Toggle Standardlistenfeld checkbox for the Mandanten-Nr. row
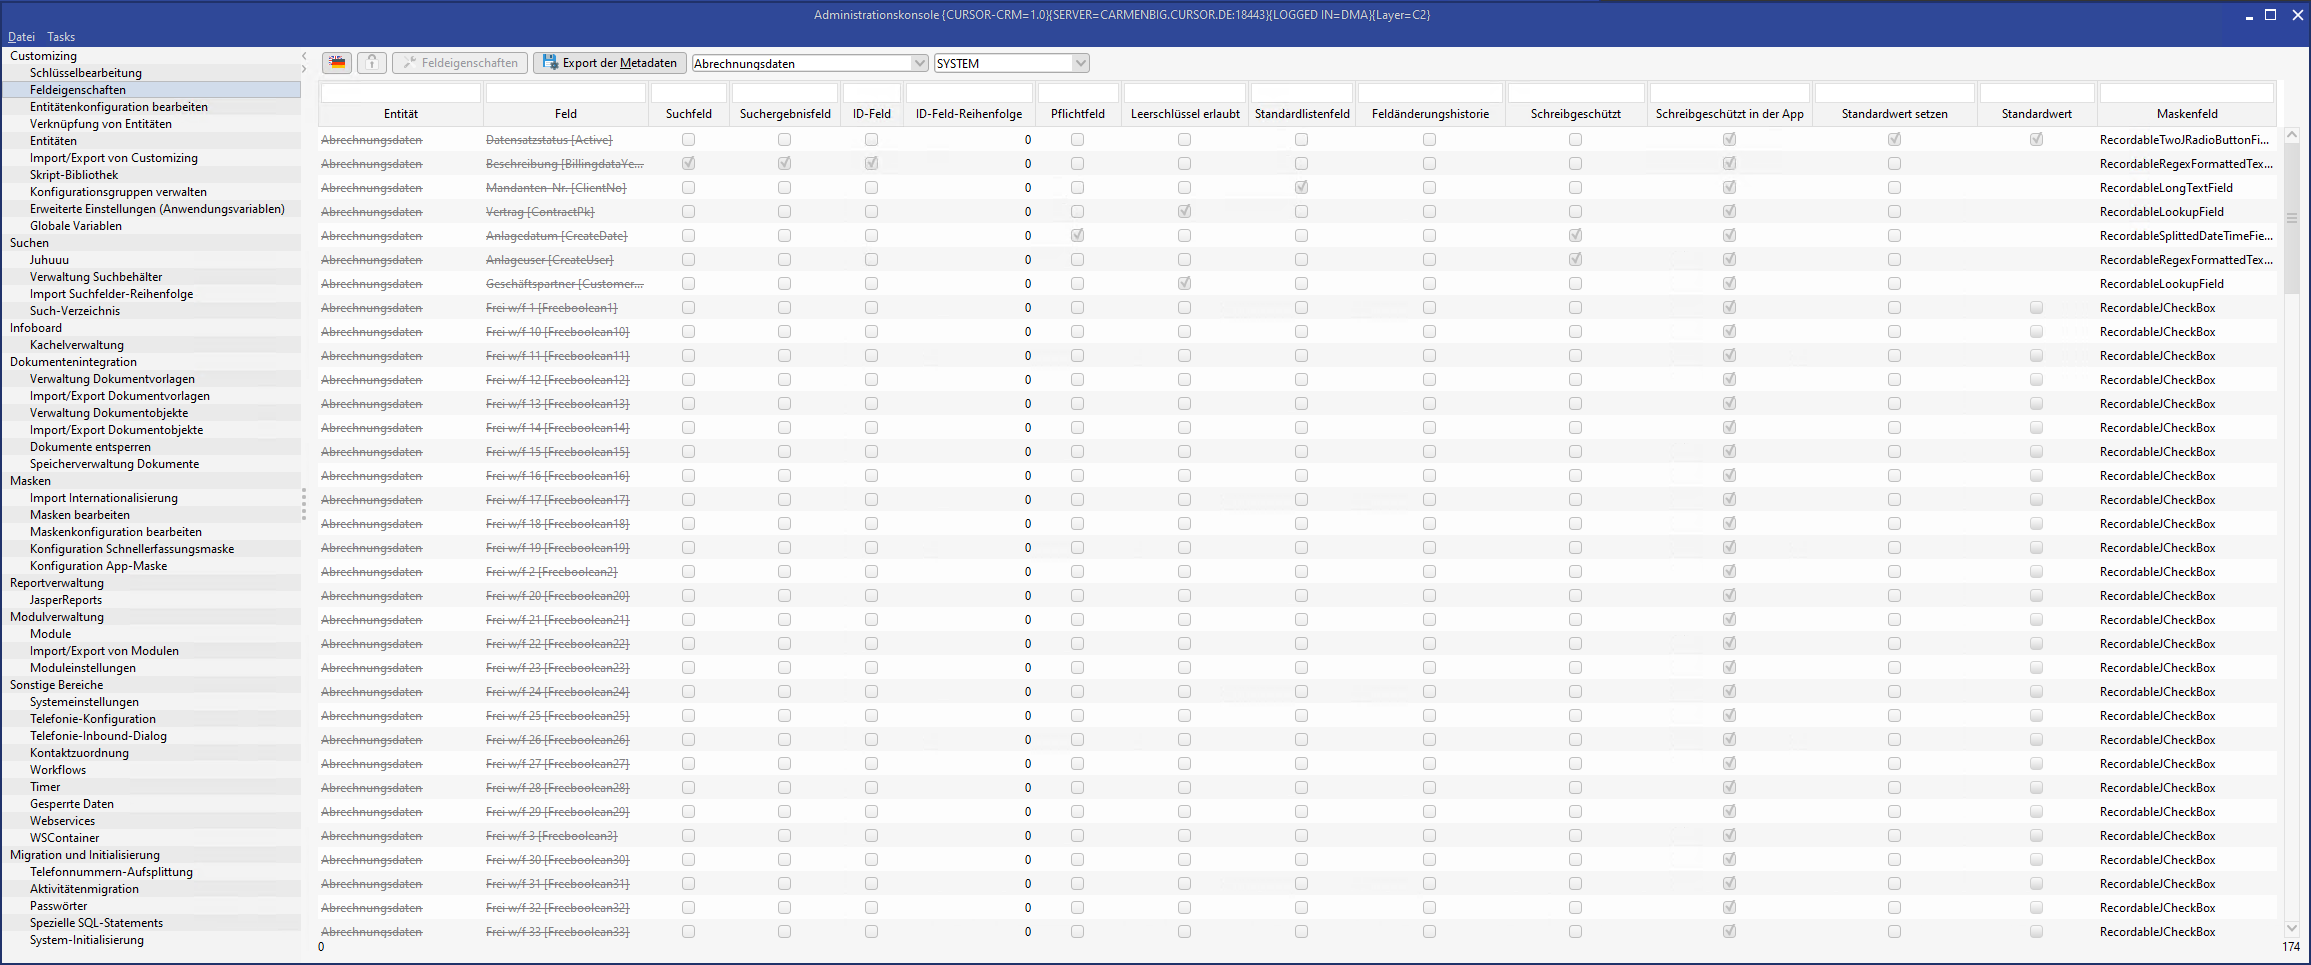2311x965 pixels. pos(1301,187)
